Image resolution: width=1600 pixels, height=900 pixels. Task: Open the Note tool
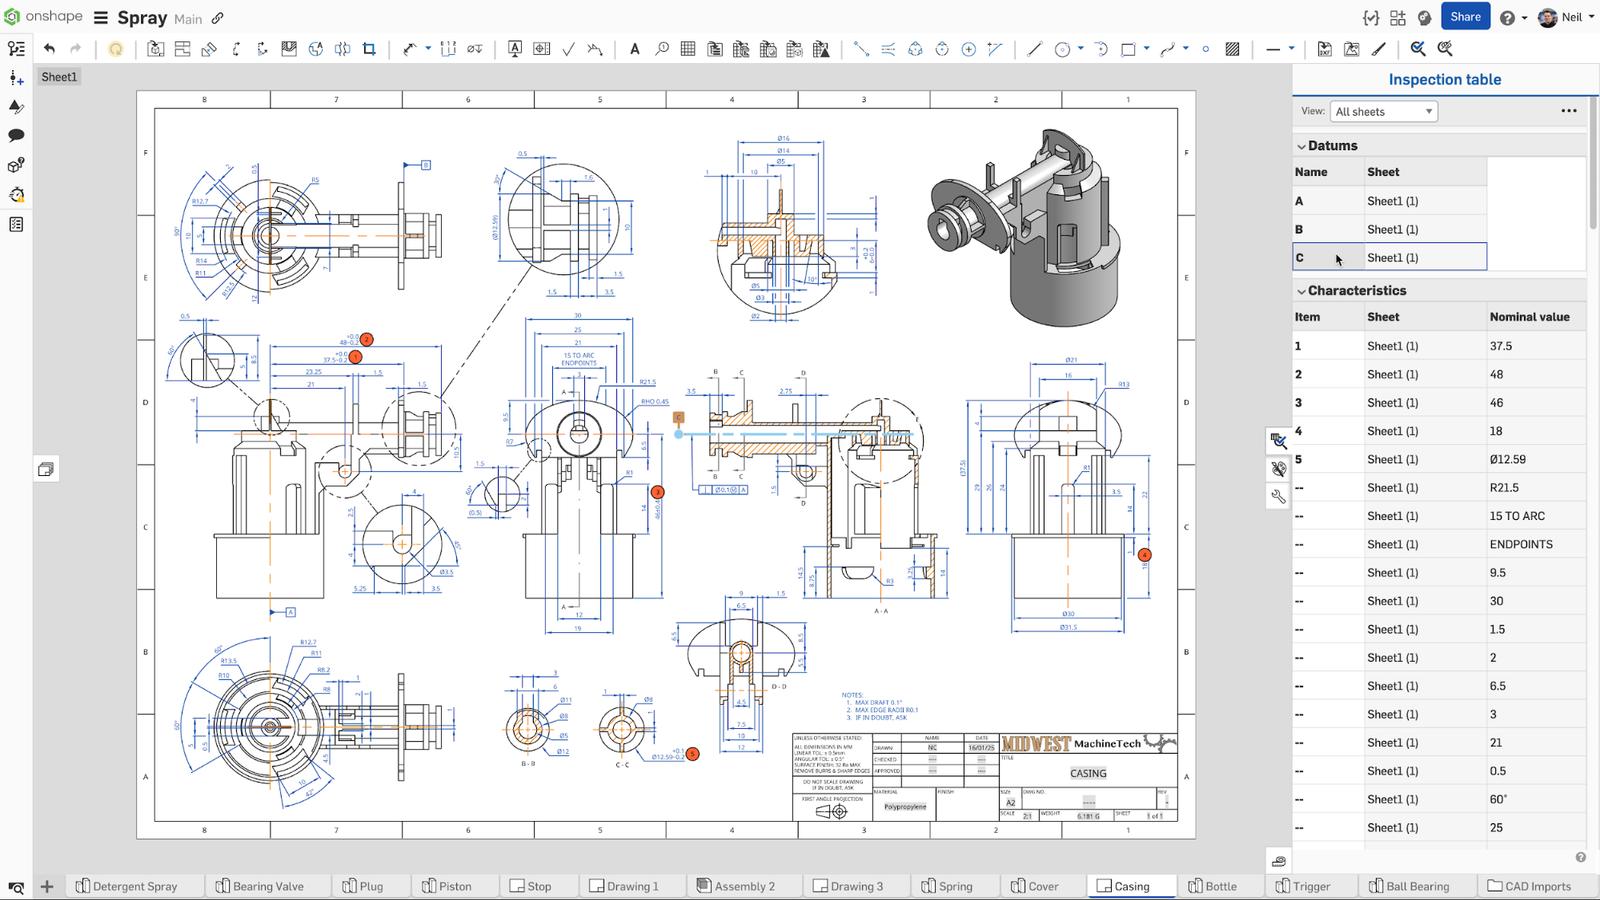(x=634, y=47)
